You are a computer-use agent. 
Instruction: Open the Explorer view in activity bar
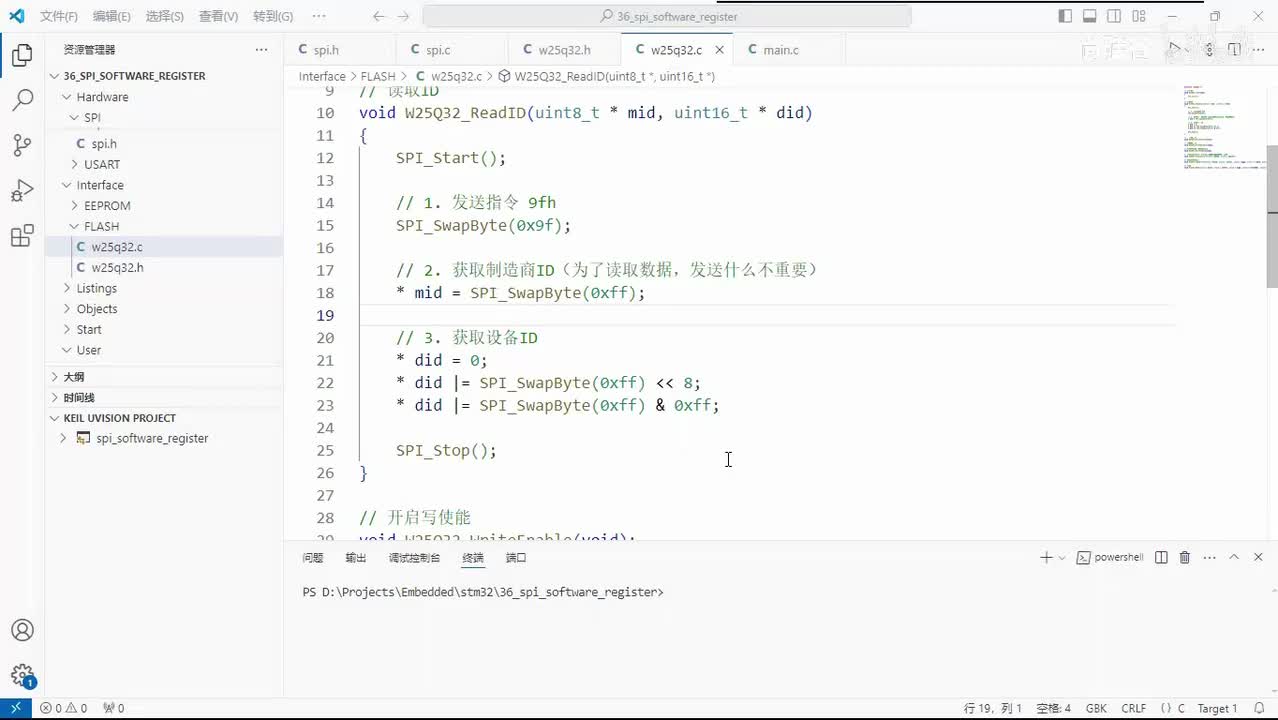(x=22, y=55)
